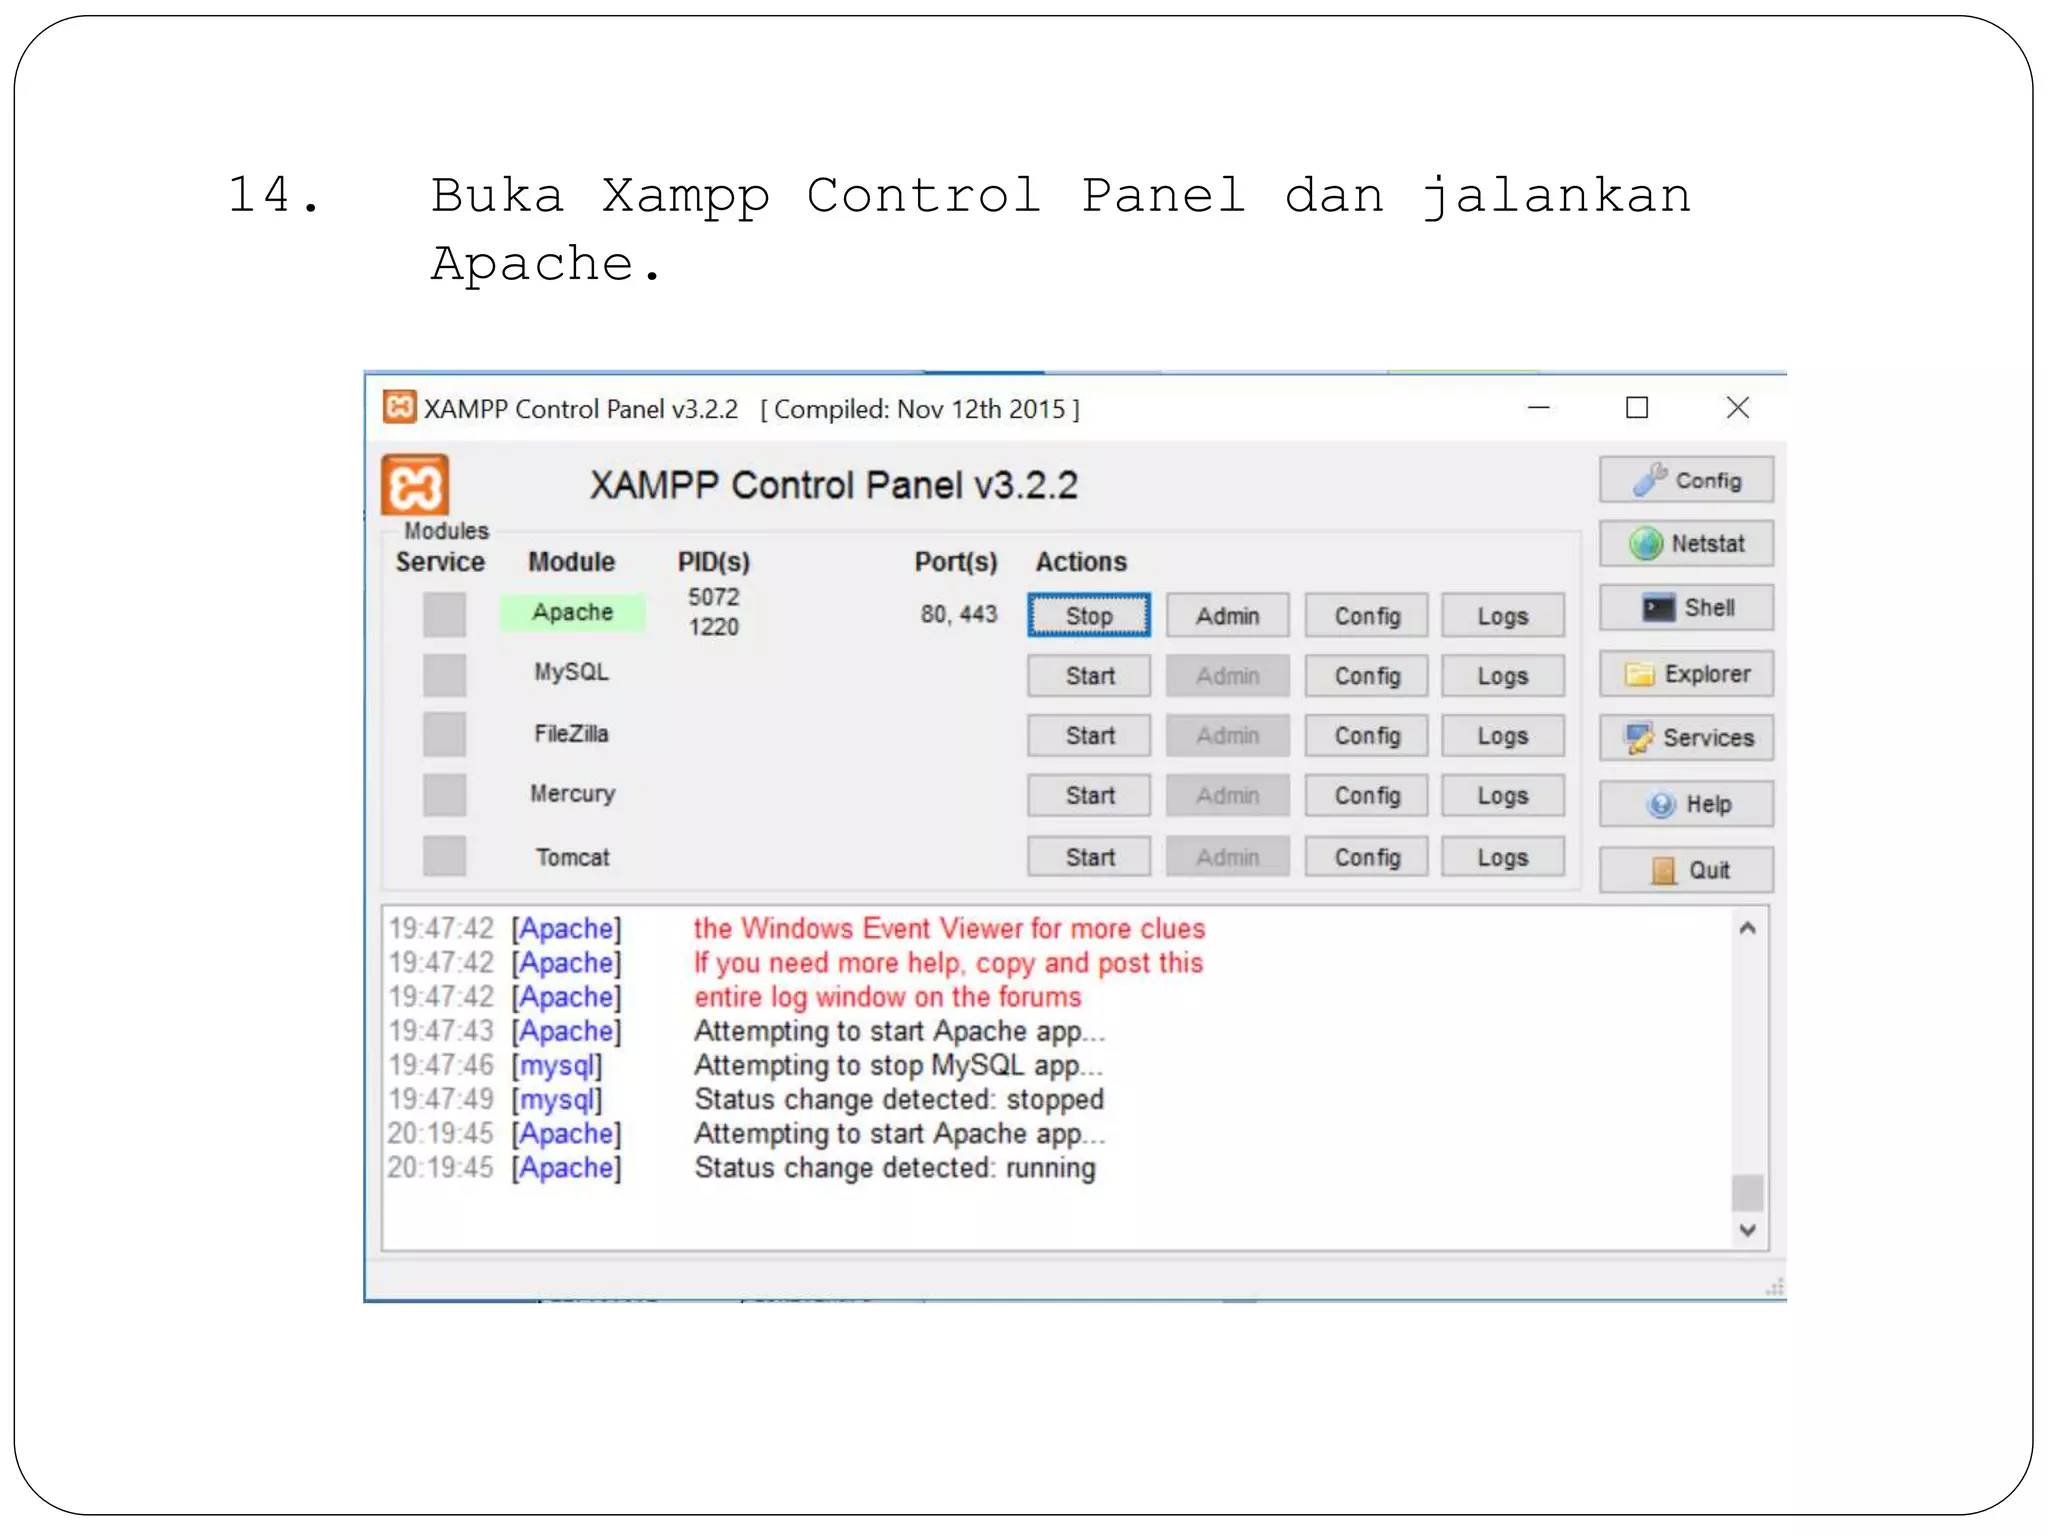Click the Mercury module name
This screenshot has height=1536, width=2048.
pyautogui.click(x=572, y=794)
